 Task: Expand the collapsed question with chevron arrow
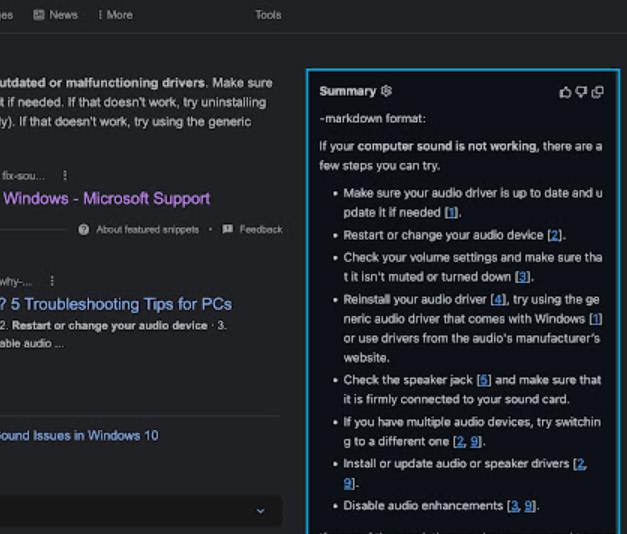tap(260, 511)
